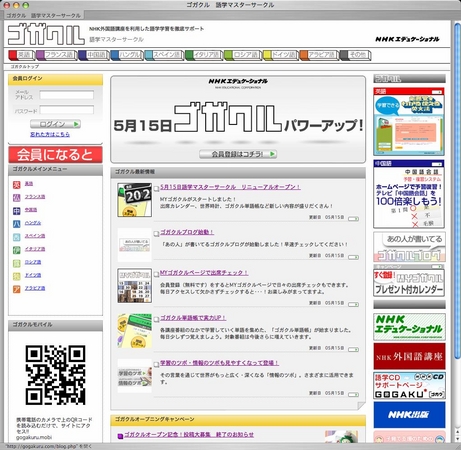Click the purple 仏 French icon in the main menu
The image size is (461, 450).
coord(17,198)
